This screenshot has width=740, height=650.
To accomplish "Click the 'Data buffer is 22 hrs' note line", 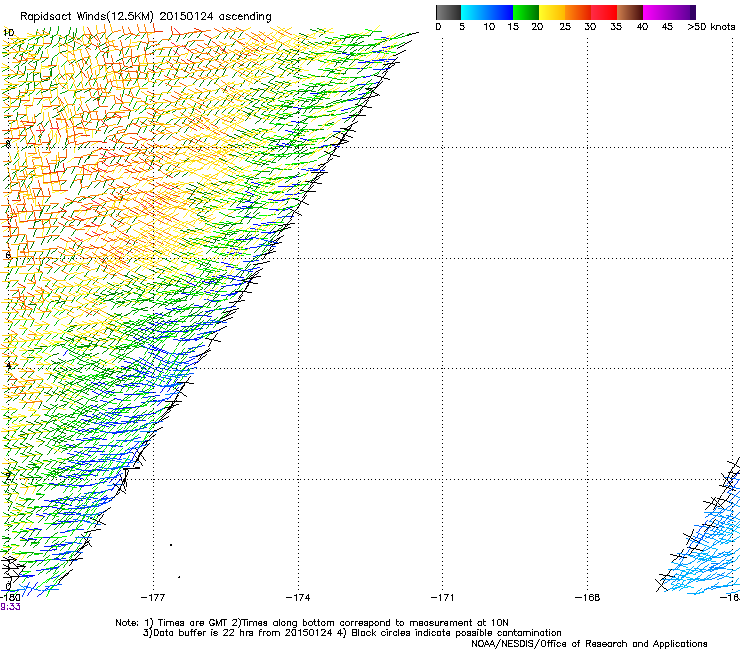I will 352,633.
